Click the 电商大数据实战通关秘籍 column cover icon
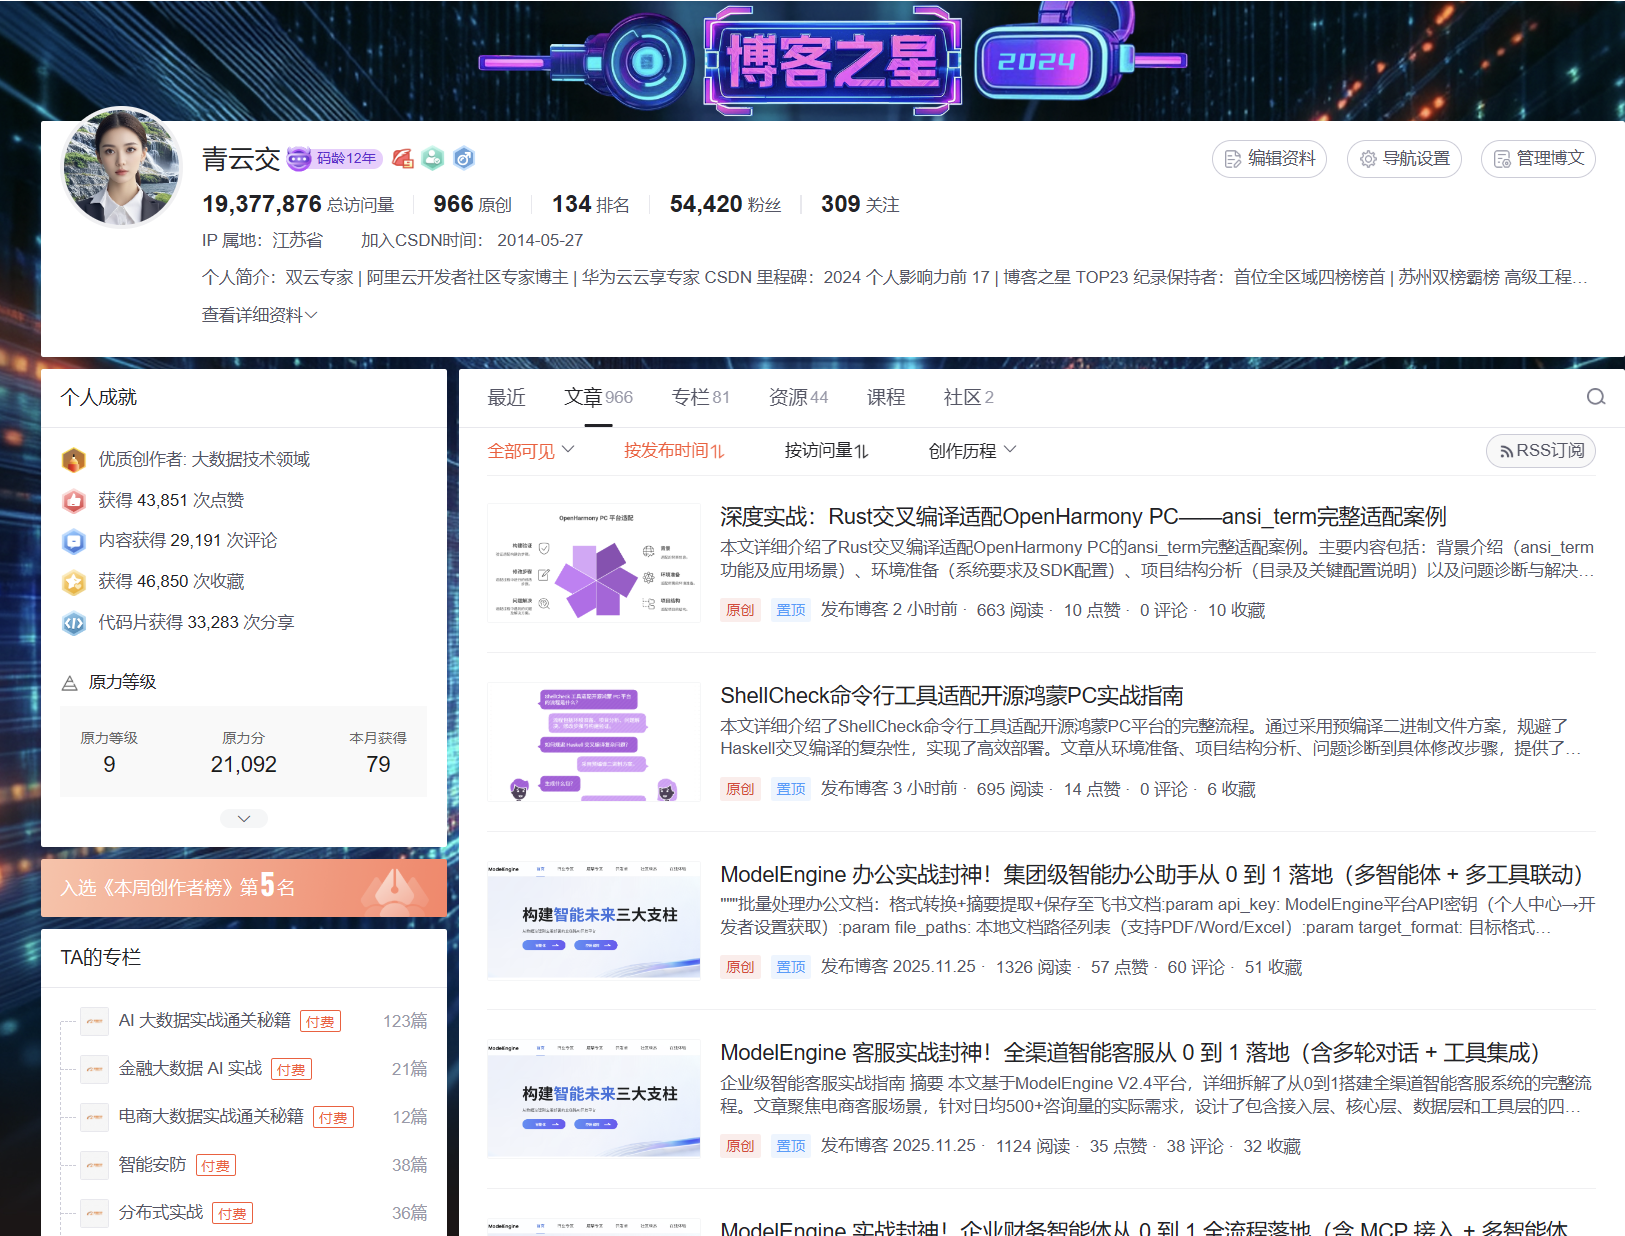Screen dimensions: 1625x1236 [x=94, y=1117]
